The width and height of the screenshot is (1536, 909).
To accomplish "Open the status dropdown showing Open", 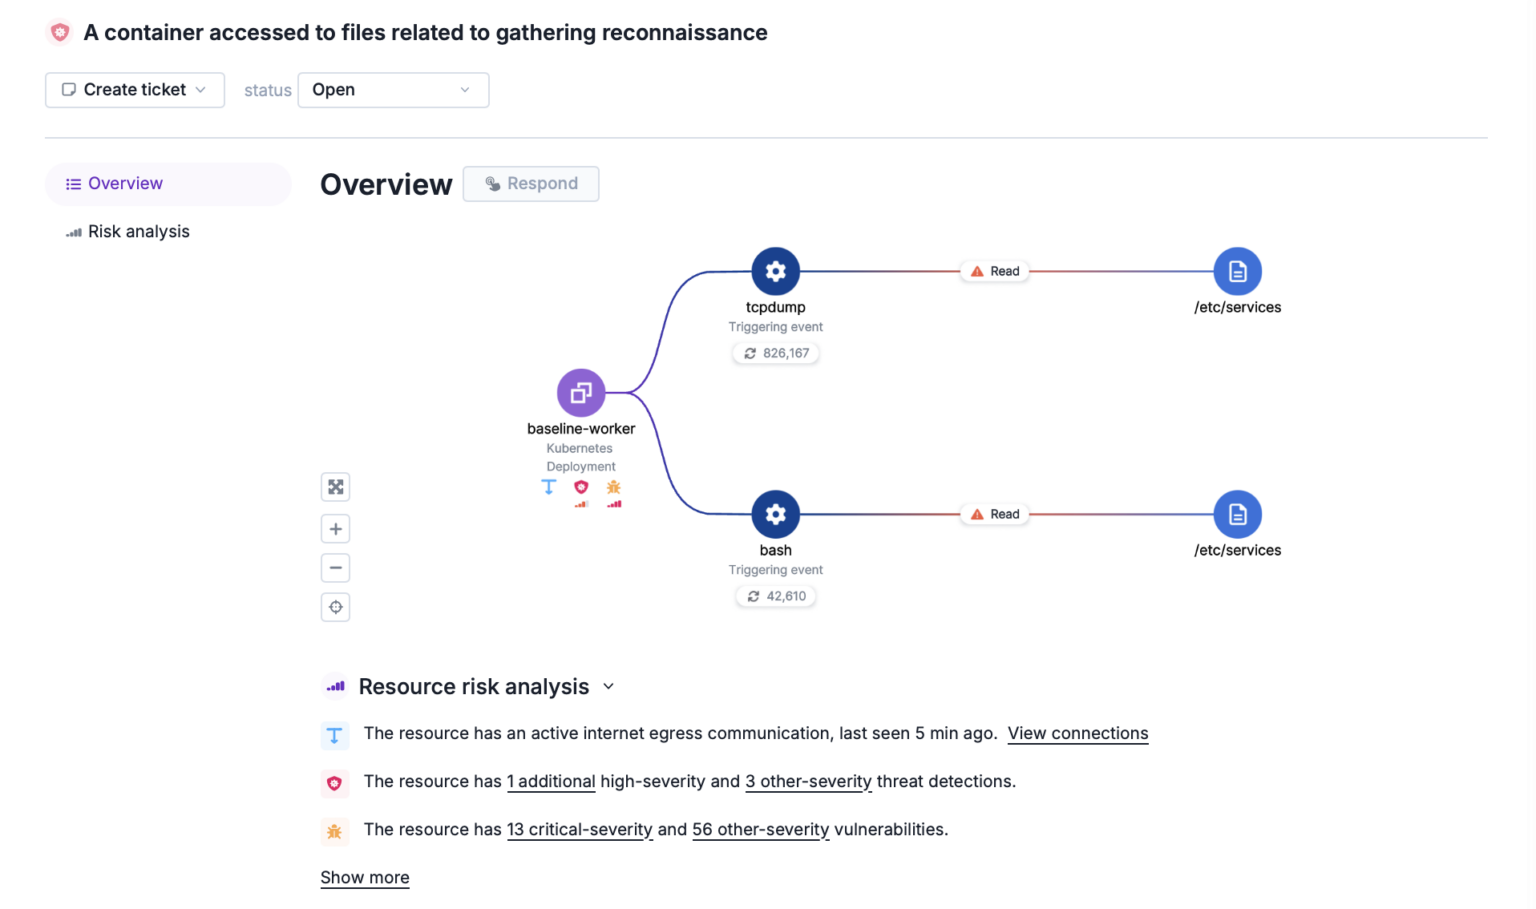I will 393,90.
